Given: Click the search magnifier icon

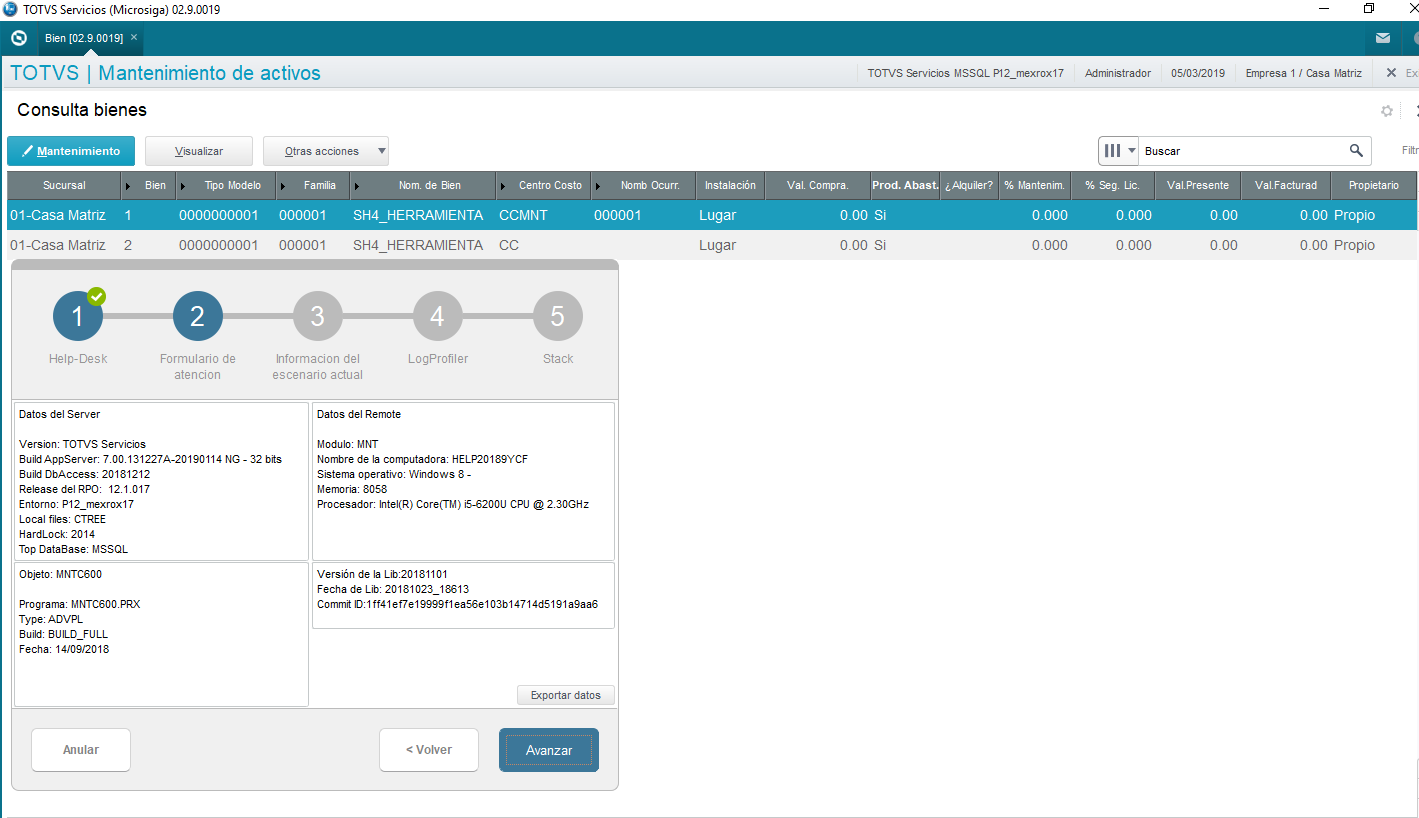Looking at the screenshot, I should 1356,151.
